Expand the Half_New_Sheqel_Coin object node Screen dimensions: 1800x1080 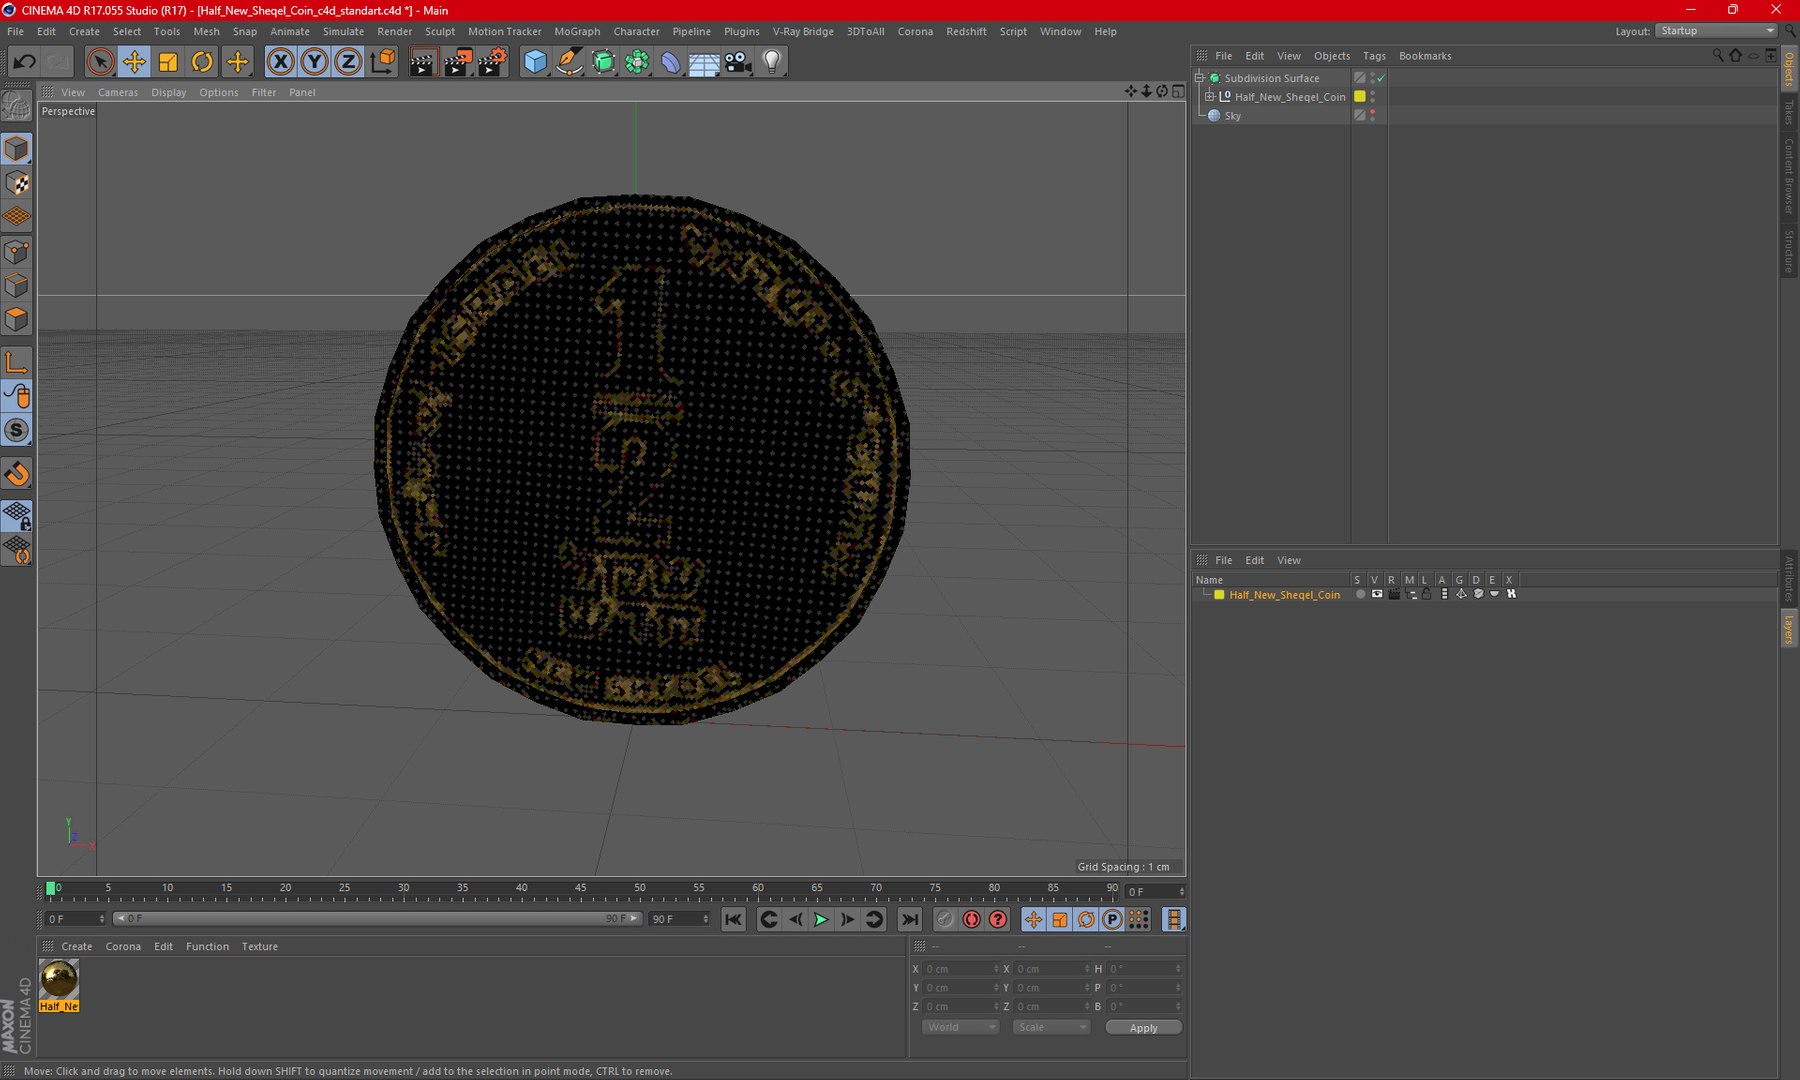pyautogui.click(x=1210, y=97)
